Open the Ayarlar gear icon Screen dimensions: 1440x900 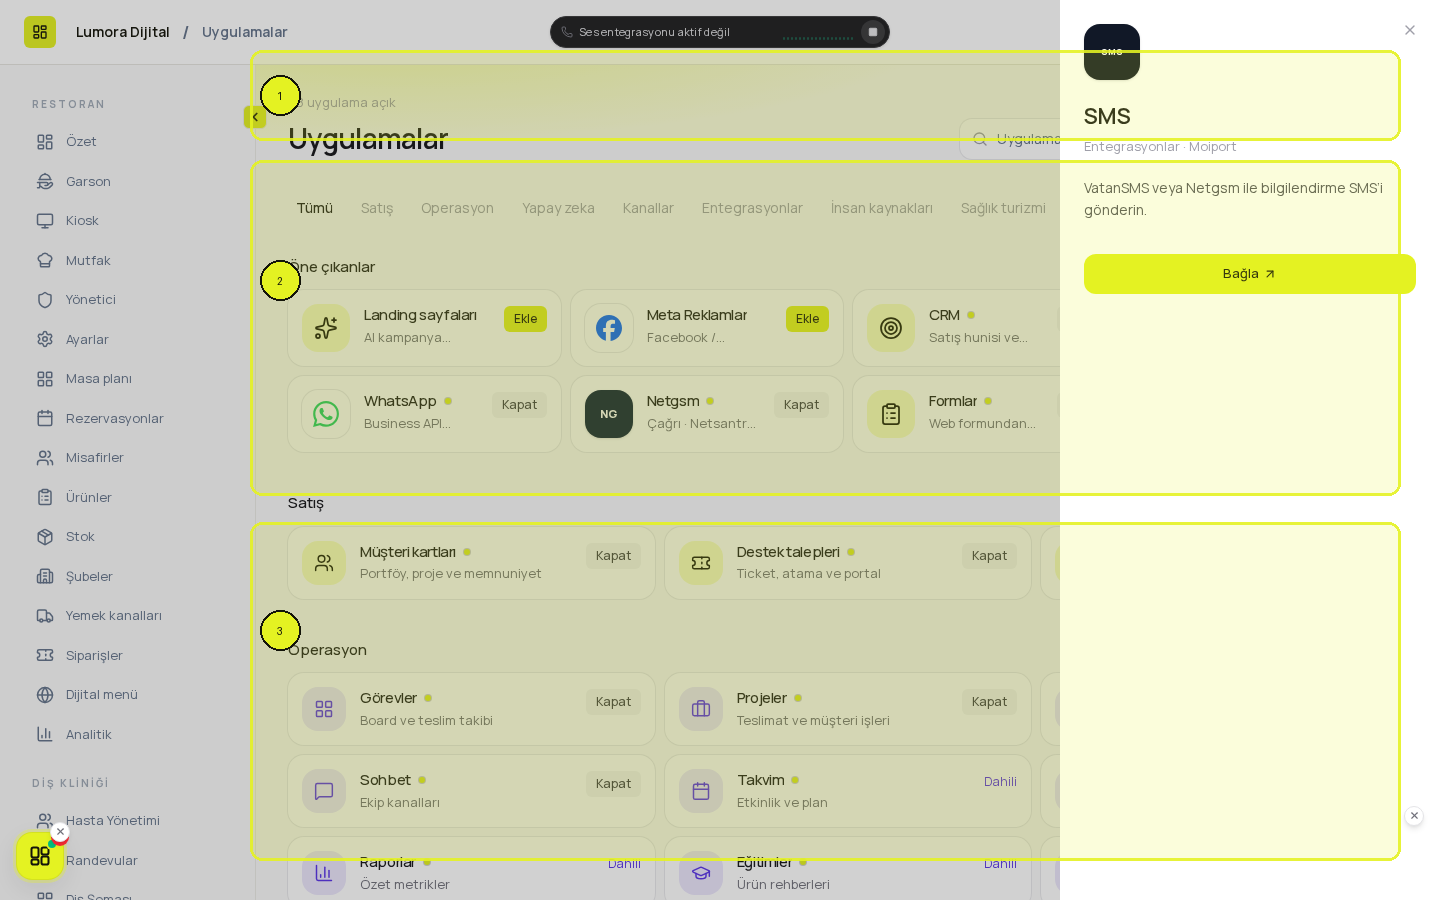pos(45,339)
